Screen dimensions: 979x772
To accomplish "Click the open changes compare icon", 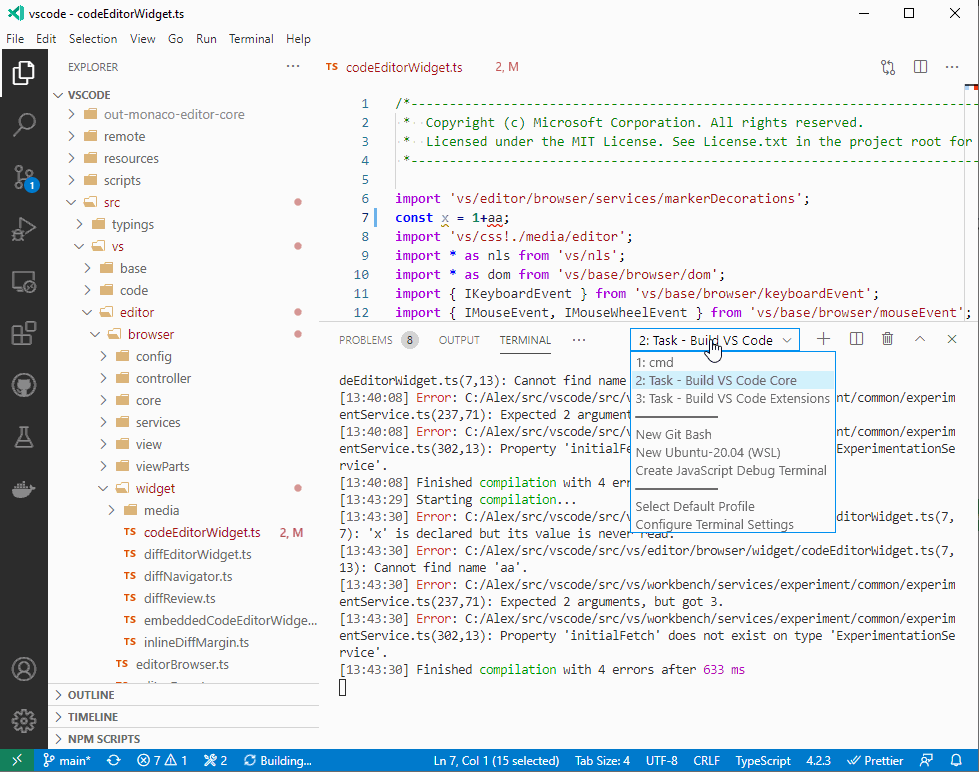I will coord(888,67).
